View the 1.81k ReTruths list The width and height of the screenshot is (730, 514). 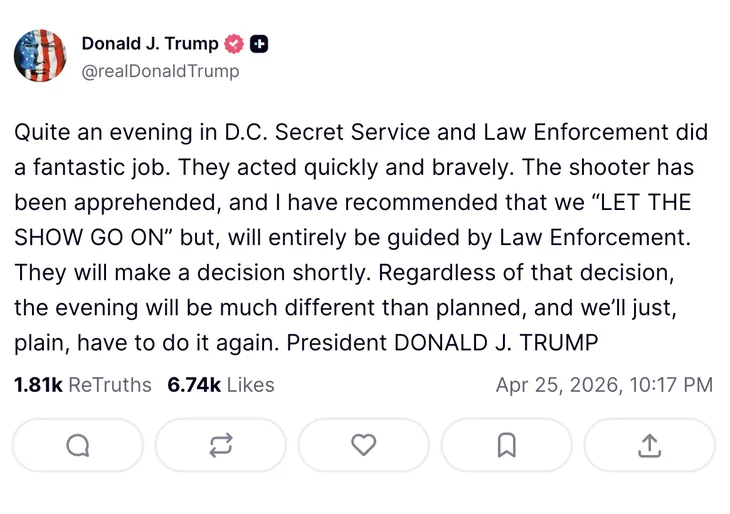pyautogui.click(x=83, y=385)
